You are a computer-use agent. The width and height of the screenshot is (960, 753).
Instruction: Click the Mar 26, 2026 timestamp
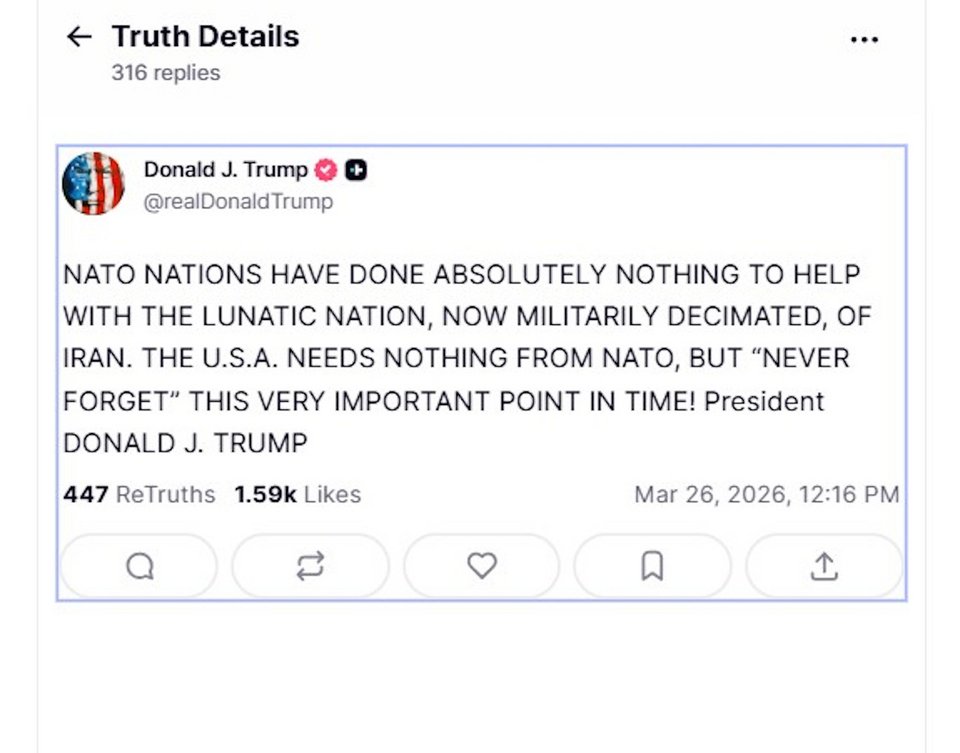point(766,494)
